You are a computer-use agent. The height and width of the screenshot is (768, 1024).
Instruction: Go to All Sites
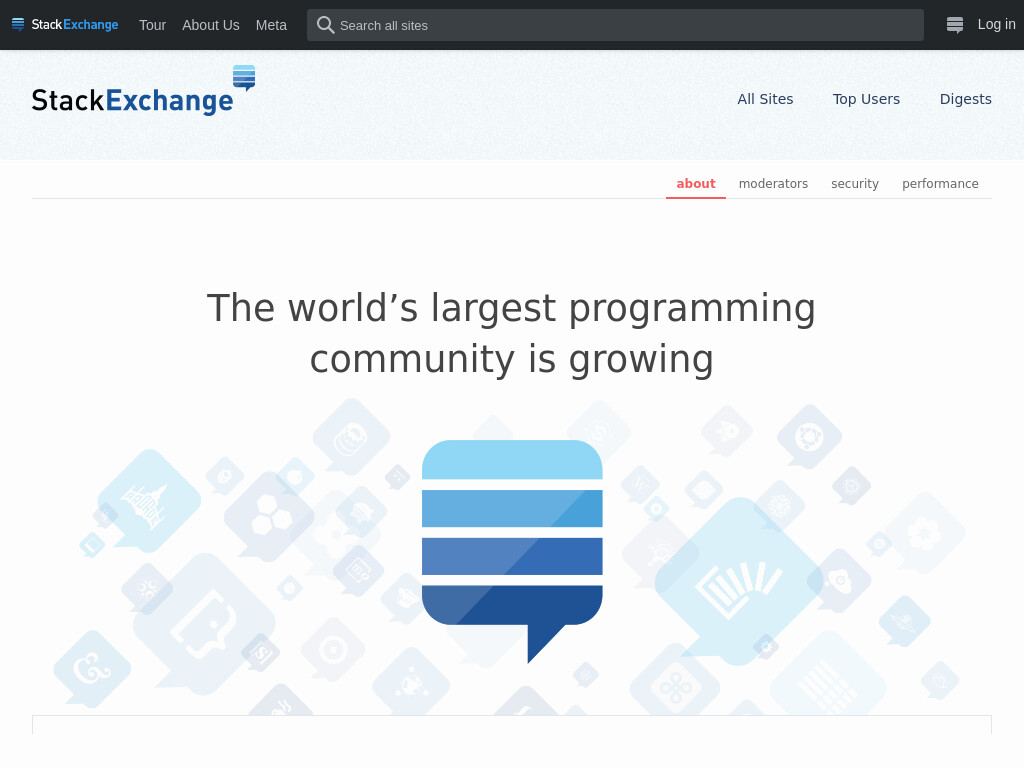tap(765, 99)
